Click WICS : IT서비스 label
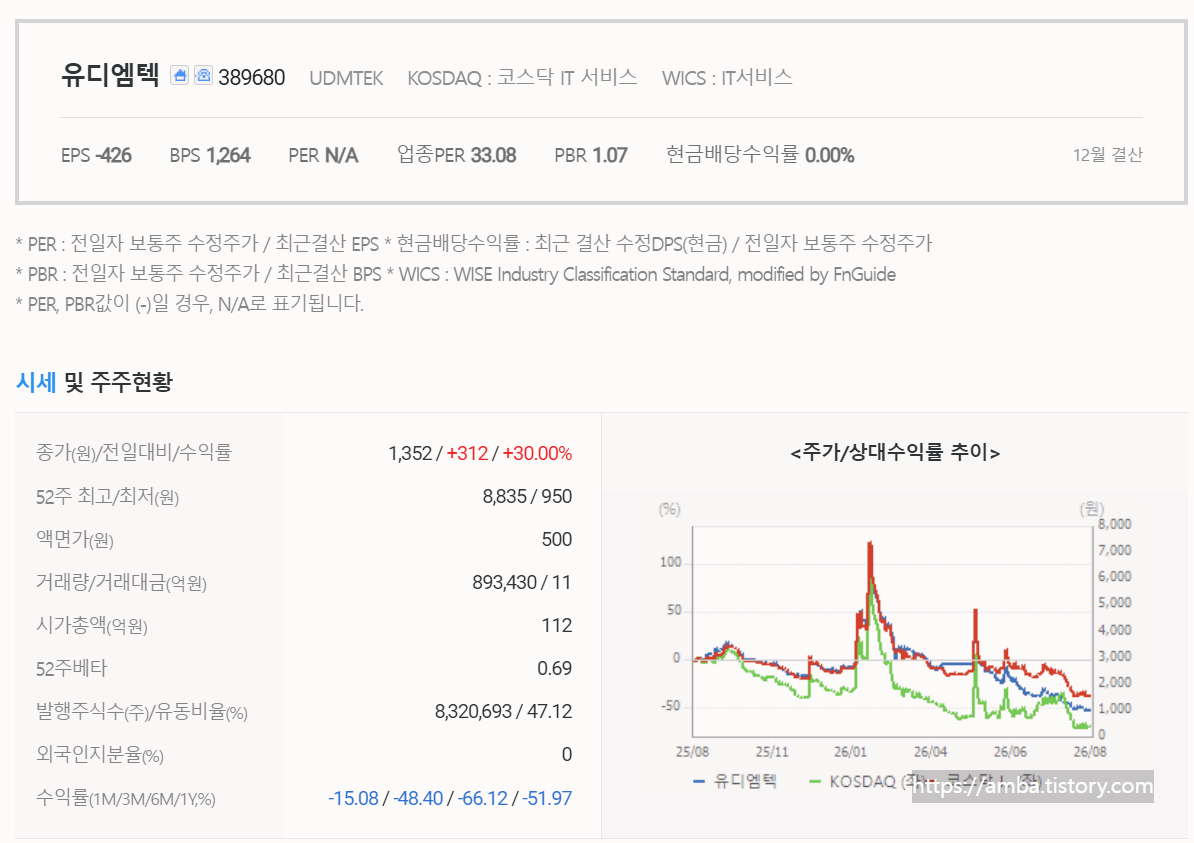This screenshot has height=843, width=1194. coord(726,78)
